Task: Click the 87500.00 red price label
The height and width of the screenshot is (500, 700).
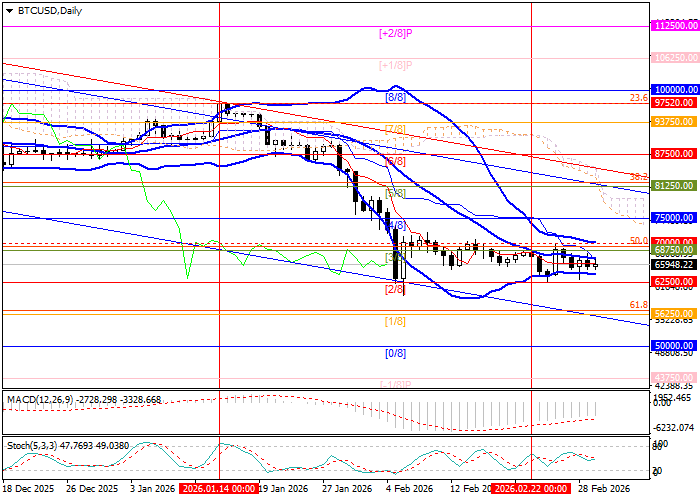Action: click(671, 153)
